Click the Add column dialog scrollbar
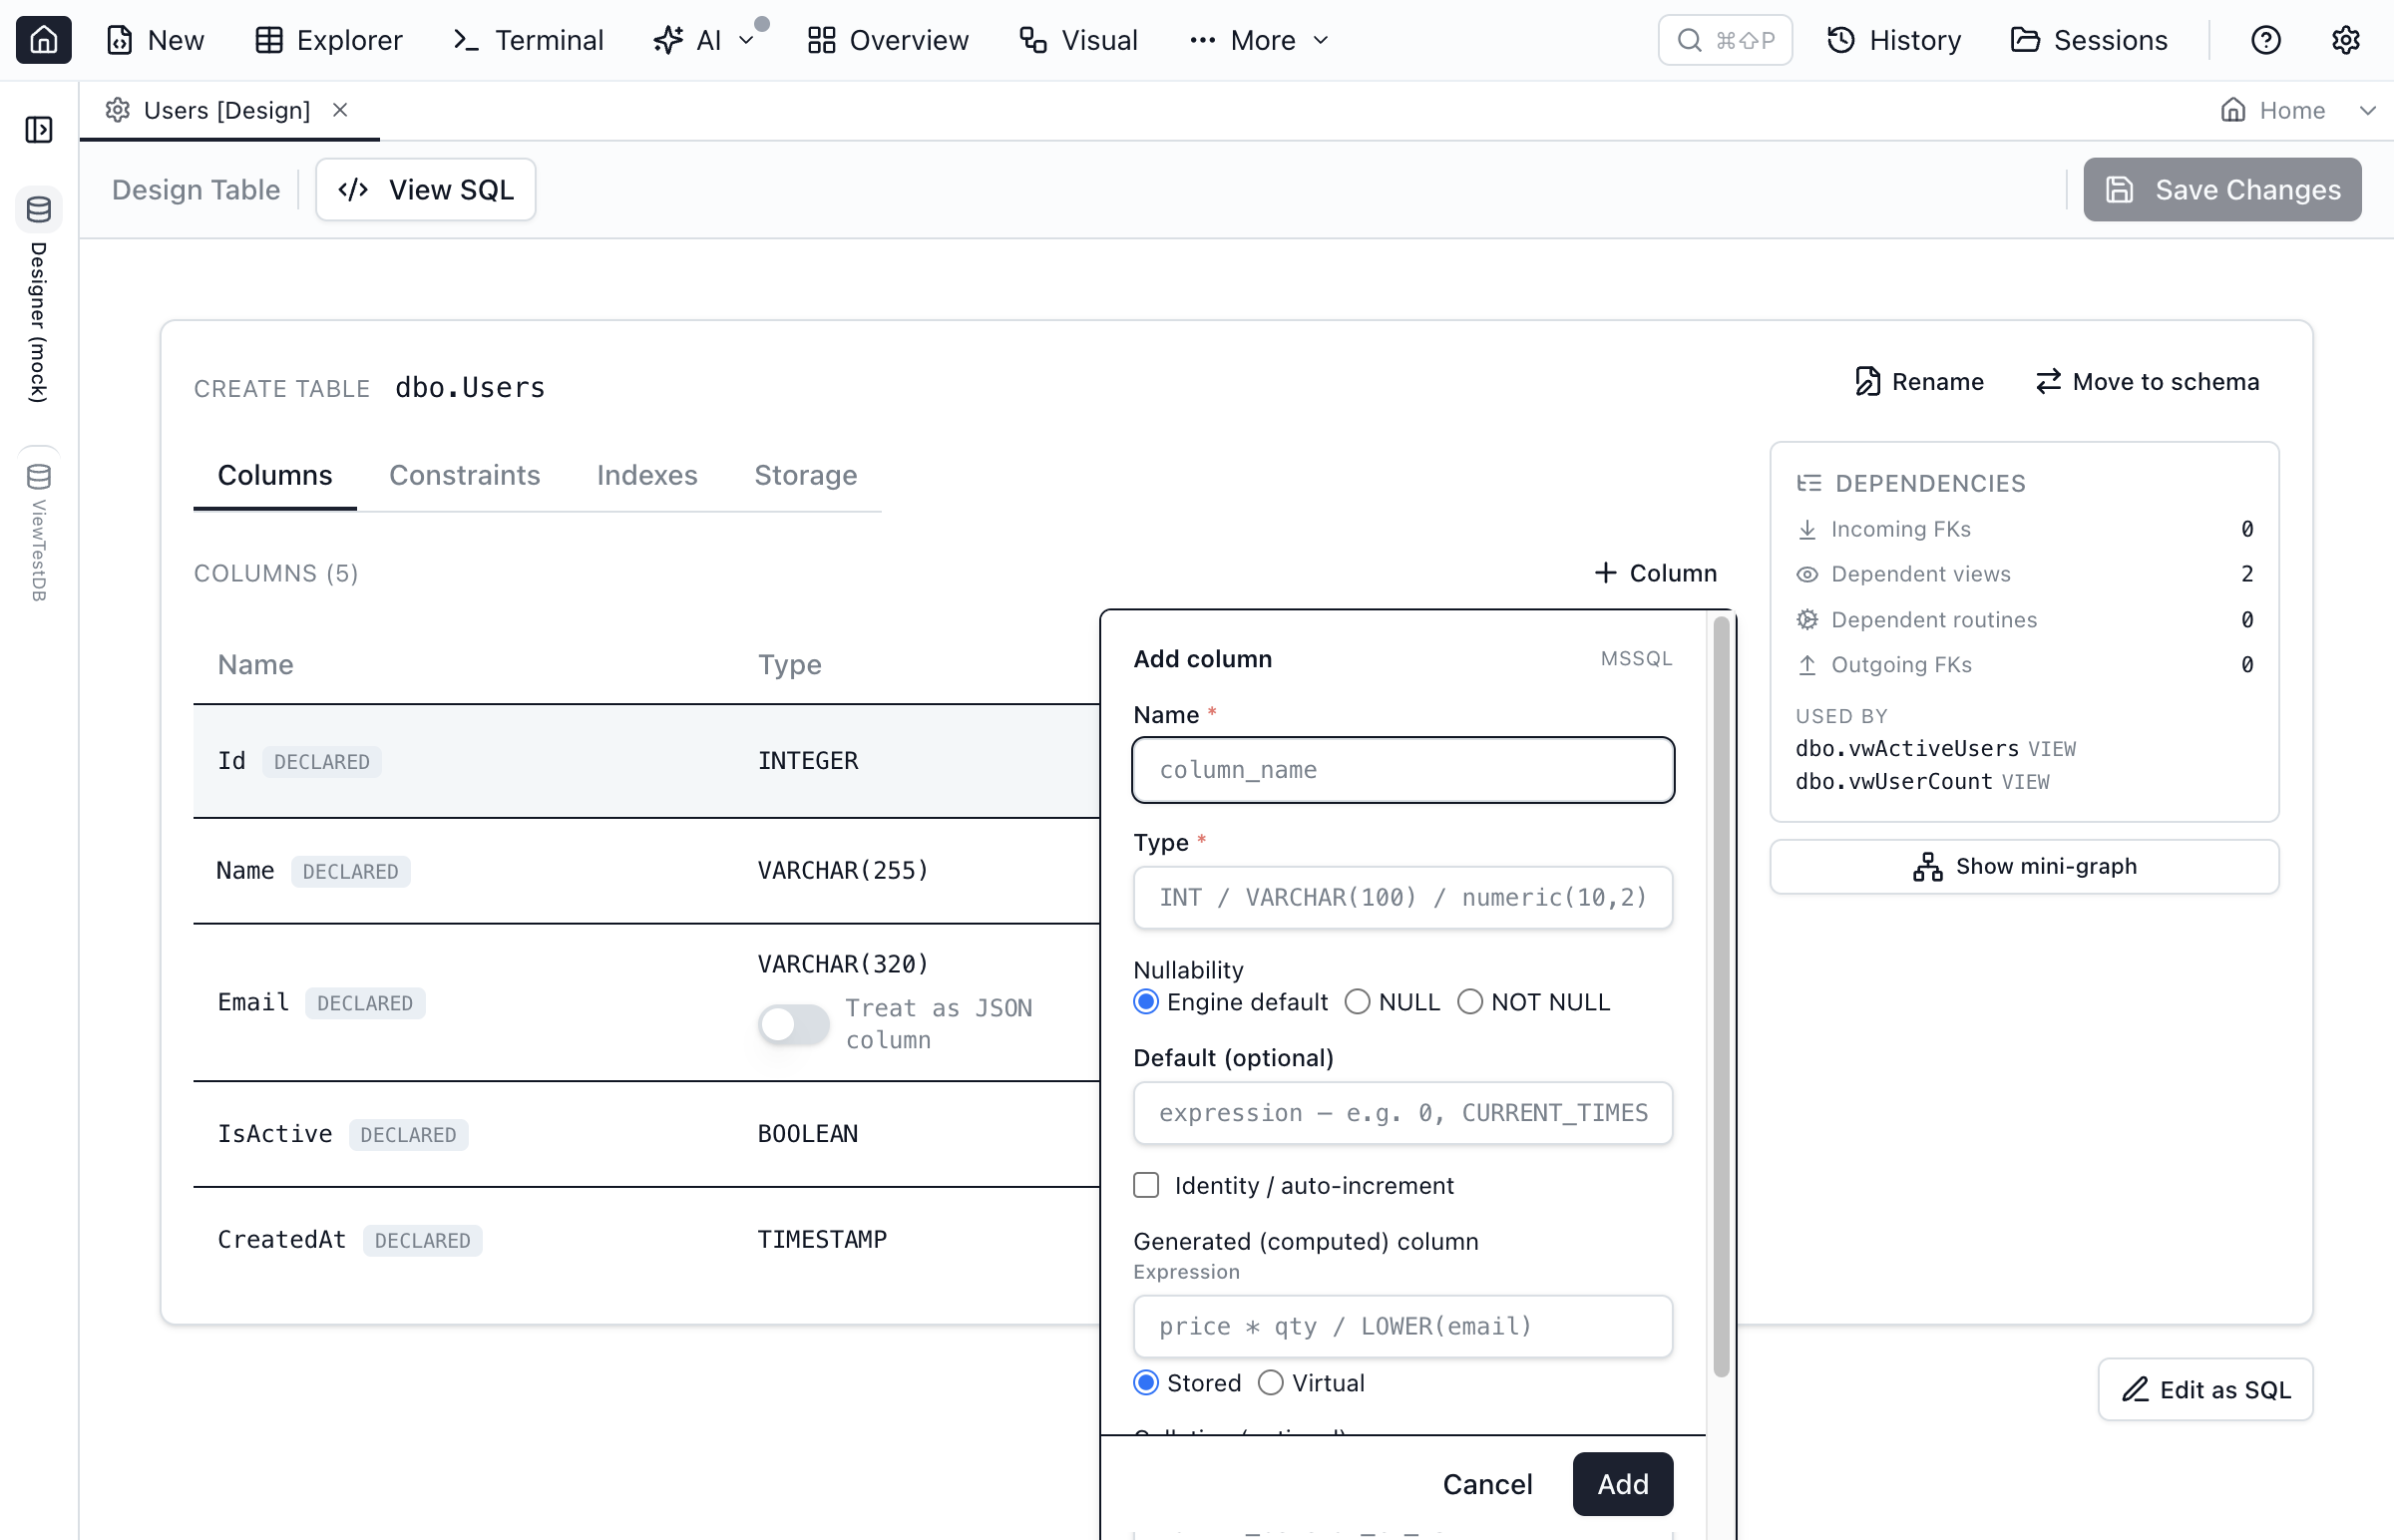Screen dimensions: 2394x1540 (x=1721, y=997)
